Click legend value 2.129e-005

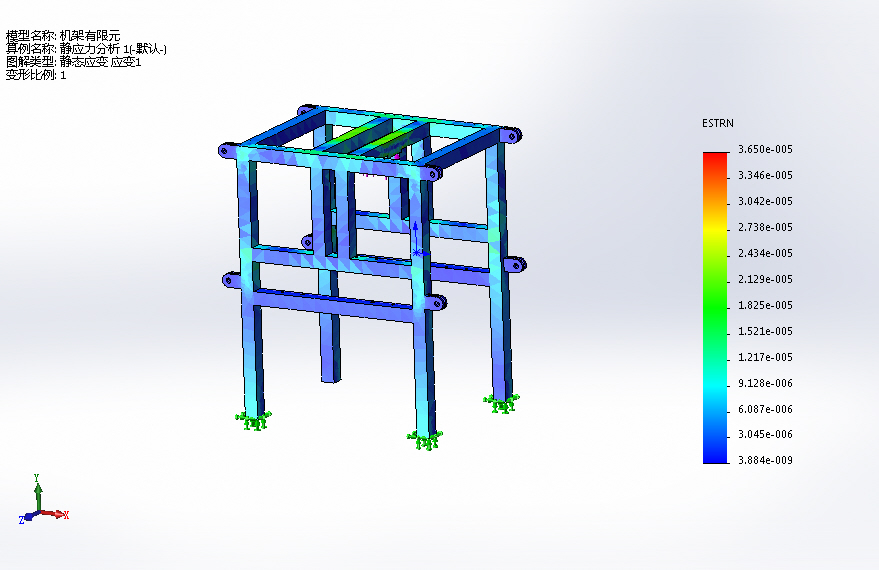coord(765,279)
